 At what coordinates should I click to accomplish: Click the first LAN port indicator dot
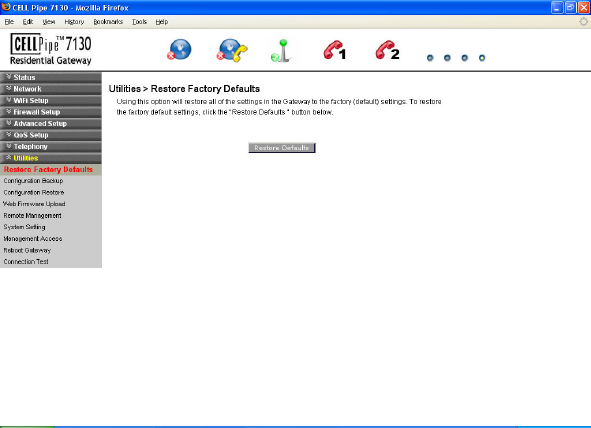430,58
